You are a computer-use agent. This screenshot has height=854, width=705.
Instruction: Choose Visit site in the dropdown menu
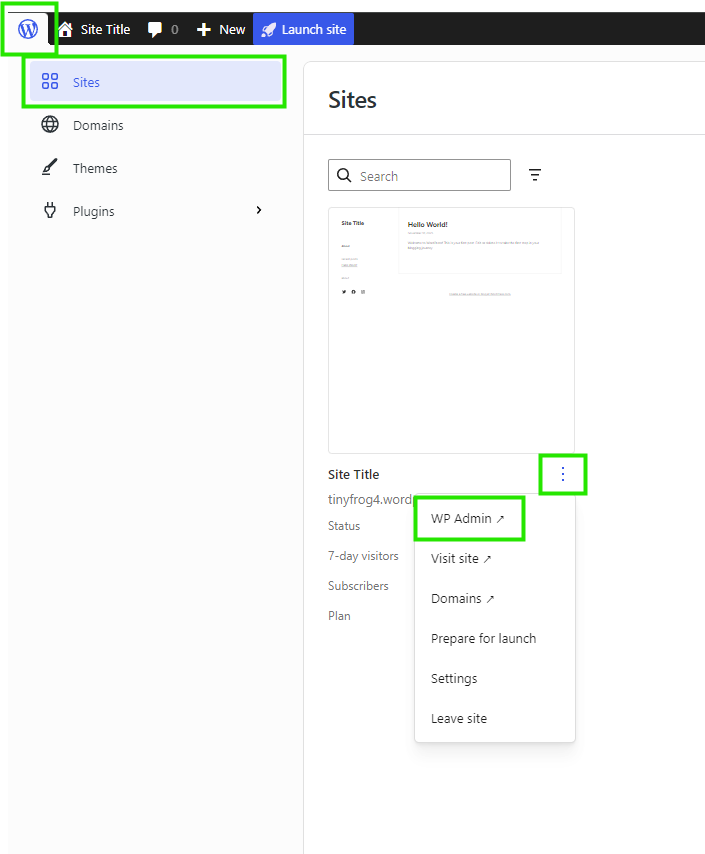[x=461, y=558]
